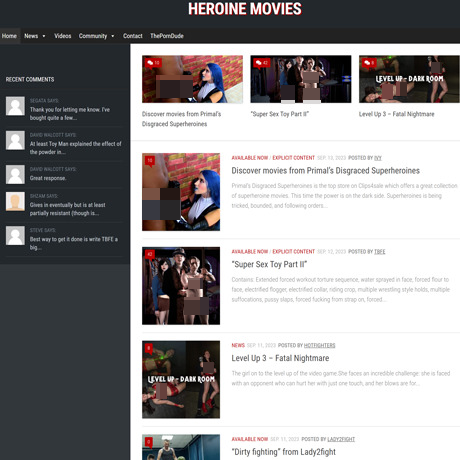Open the comment 'Great response.'
Image resolution: width=460 pixels, height=460 pixels.
coord(48,178)
